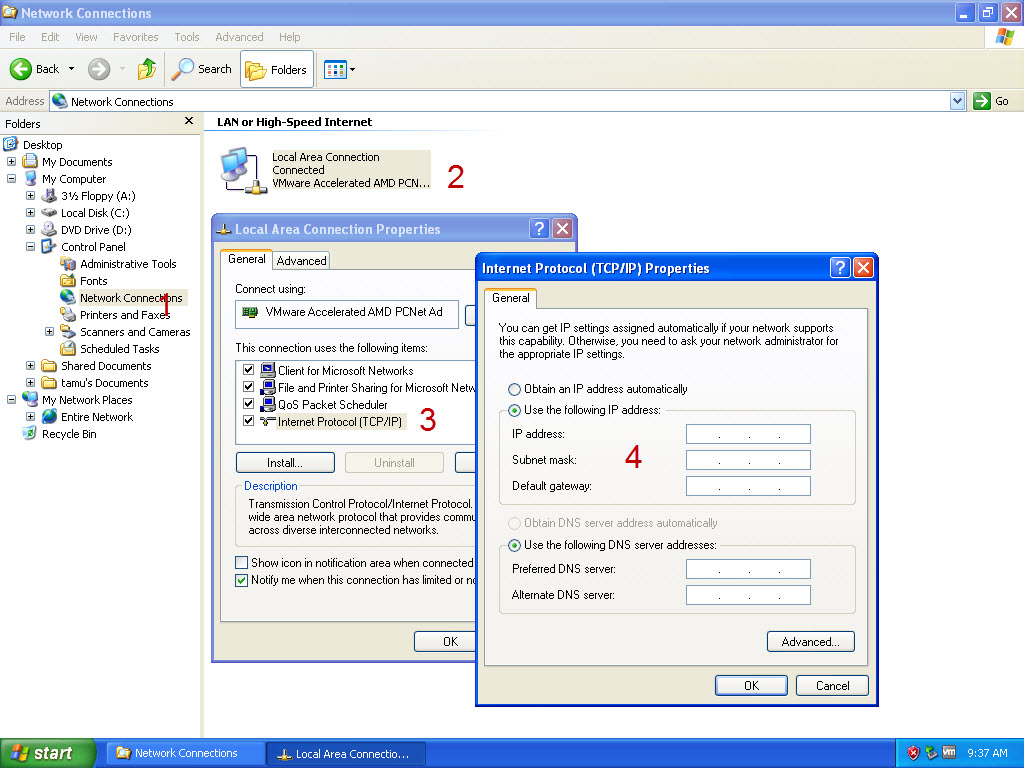
Task: Uncheck Client for Microsoft Networks
Action: [248, 370]
